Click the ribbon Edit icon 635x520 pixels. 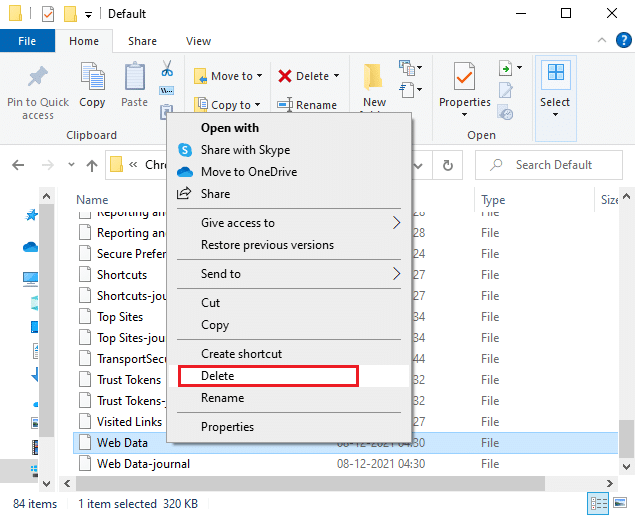[506, 90]
